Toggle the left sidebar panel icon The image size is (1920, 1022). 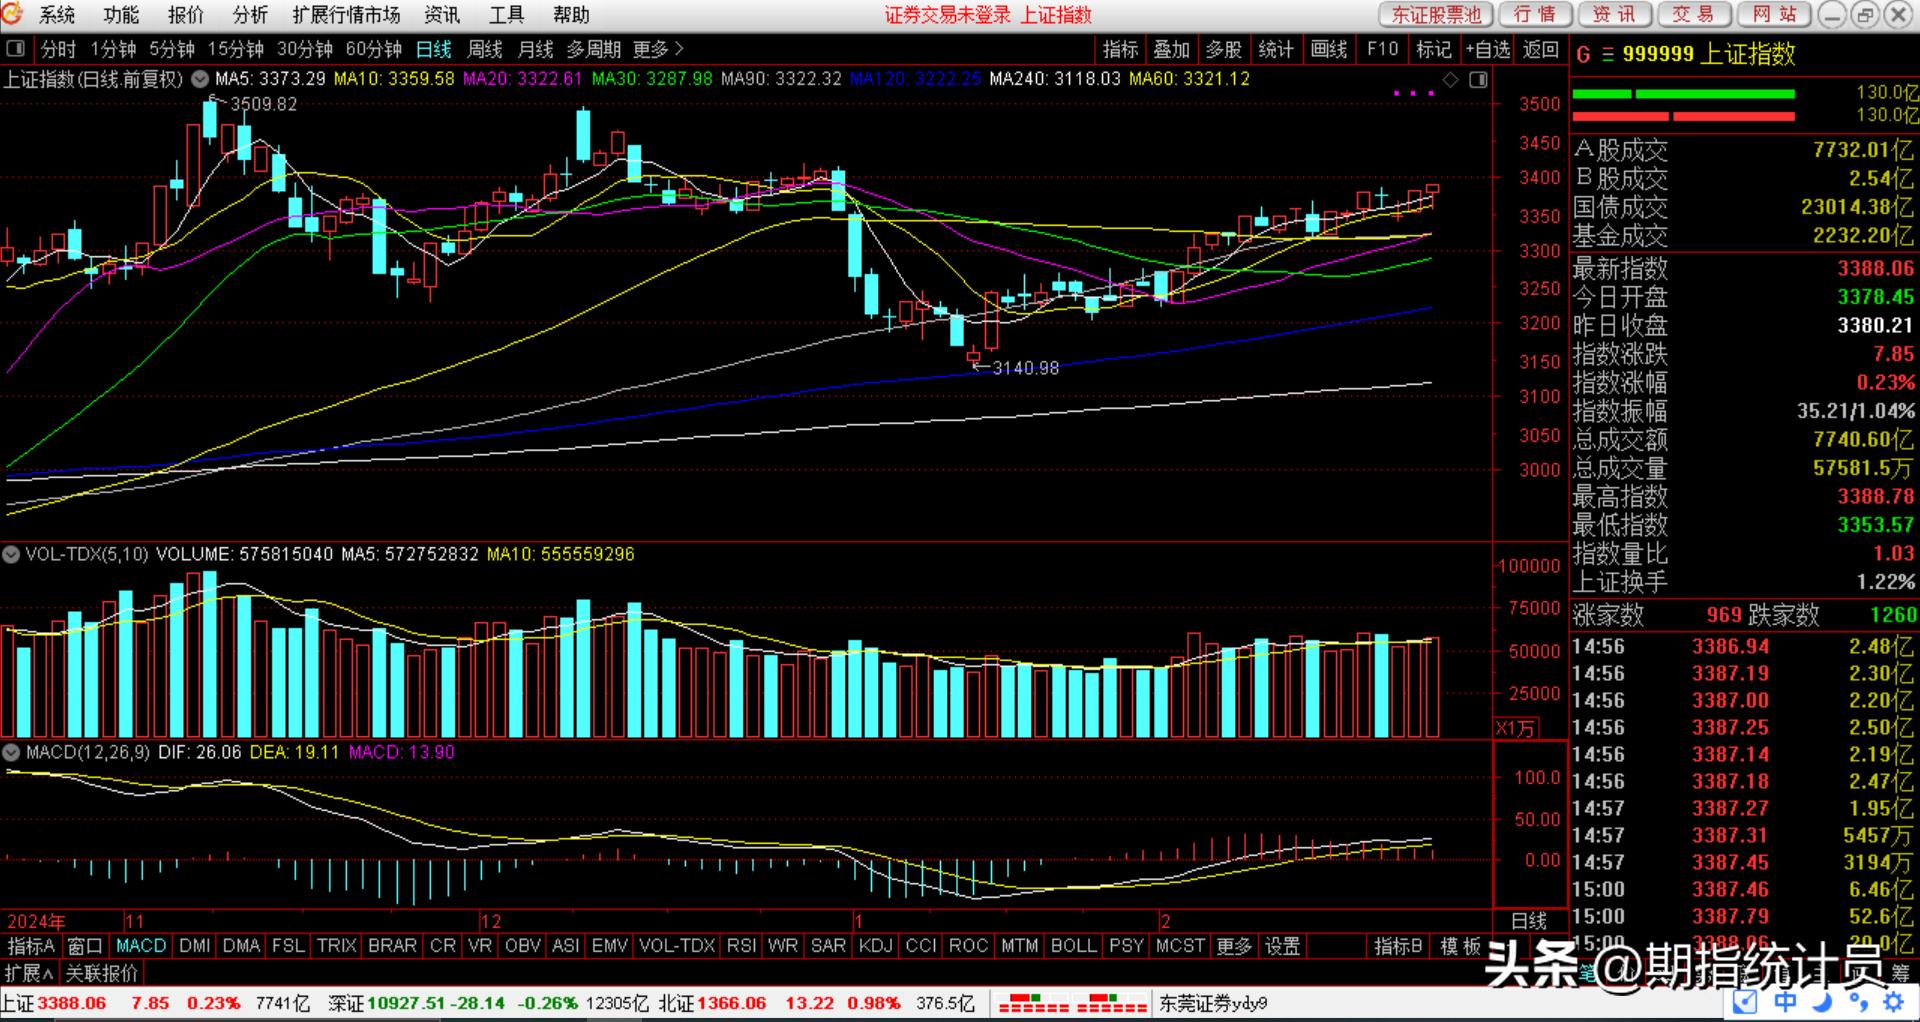click(x=15, y=48)
